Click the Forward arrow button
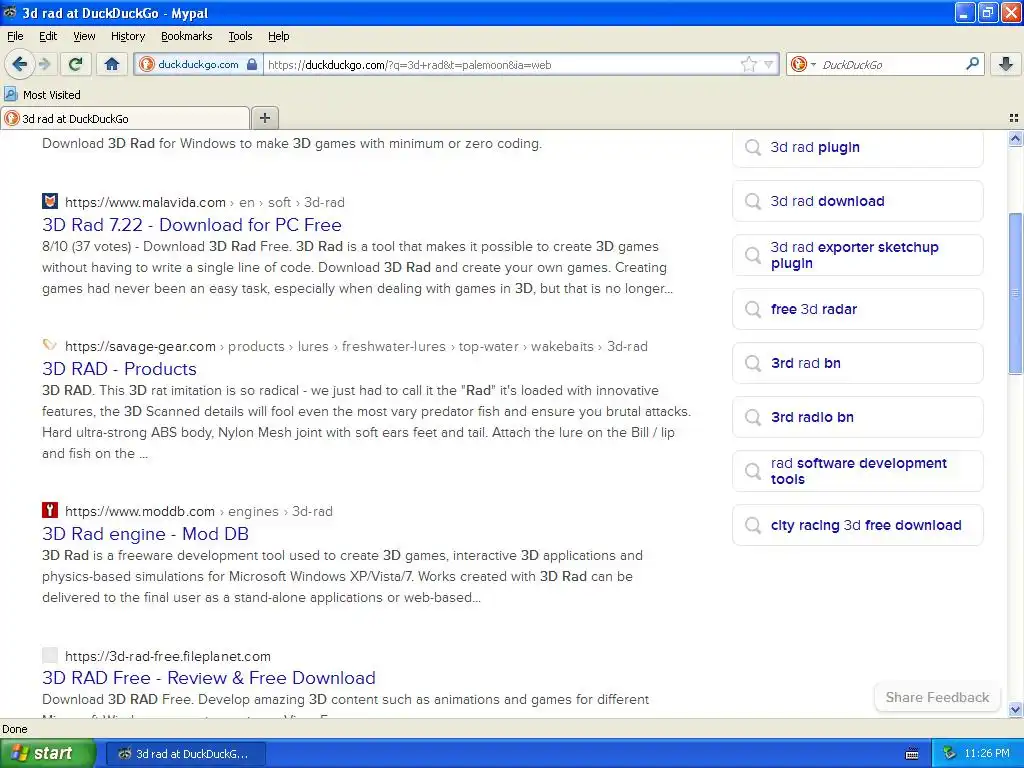This screenshot has height=768, width=1024. click(x=44, y=64)
